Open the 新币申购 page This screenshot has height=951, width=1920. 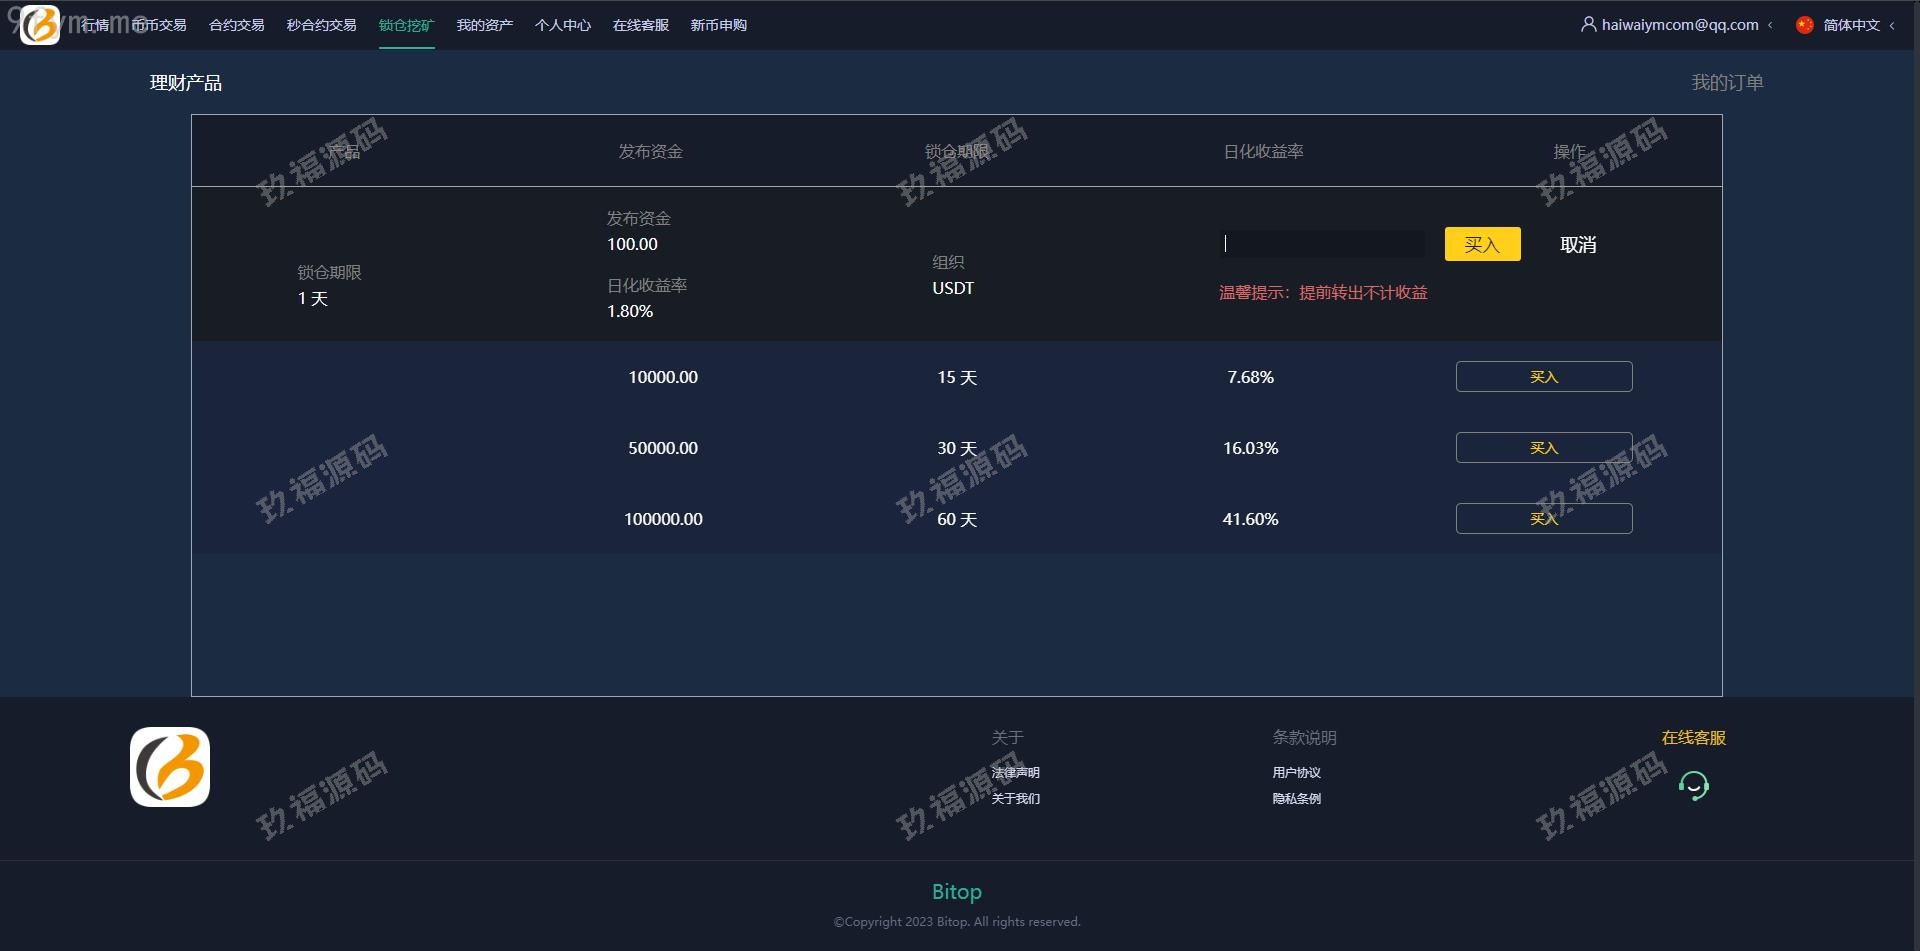[718, 25]
